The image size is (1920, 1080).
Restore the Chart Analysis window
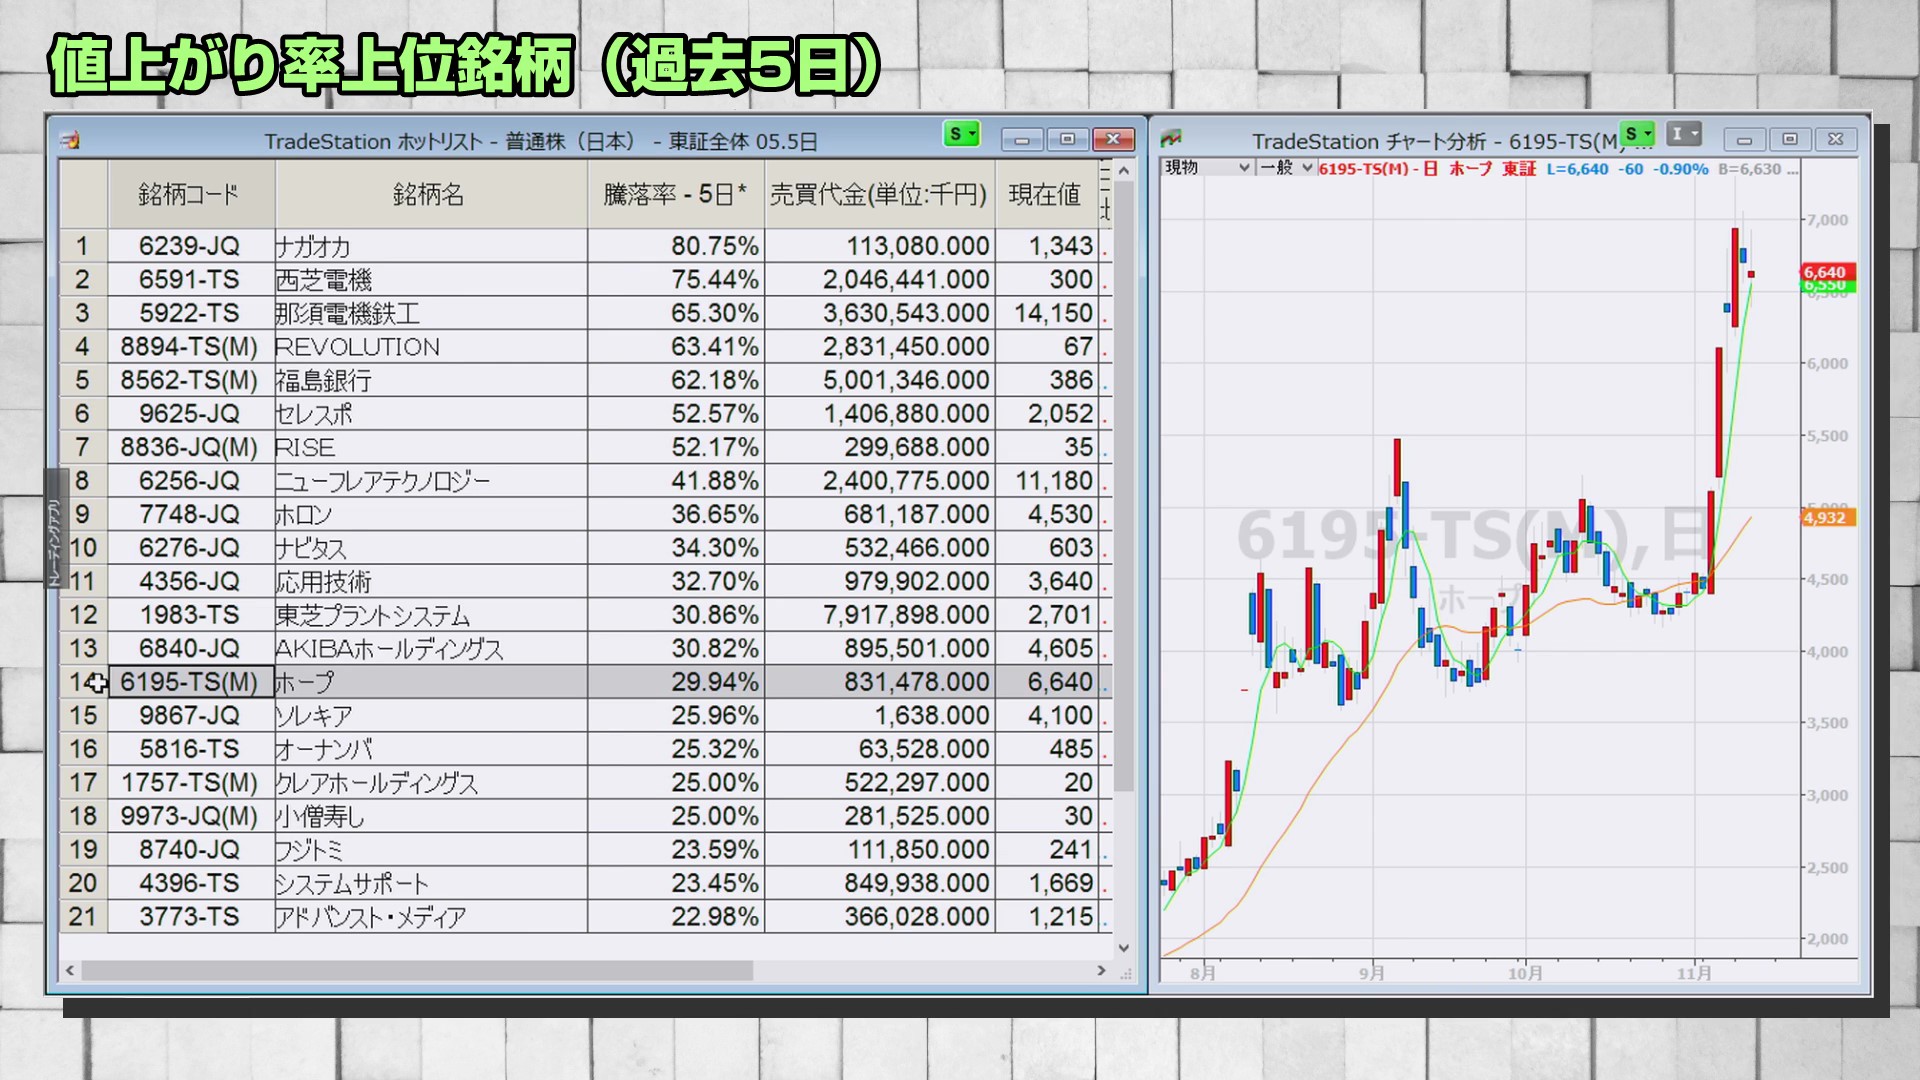tap(1790, 139)
